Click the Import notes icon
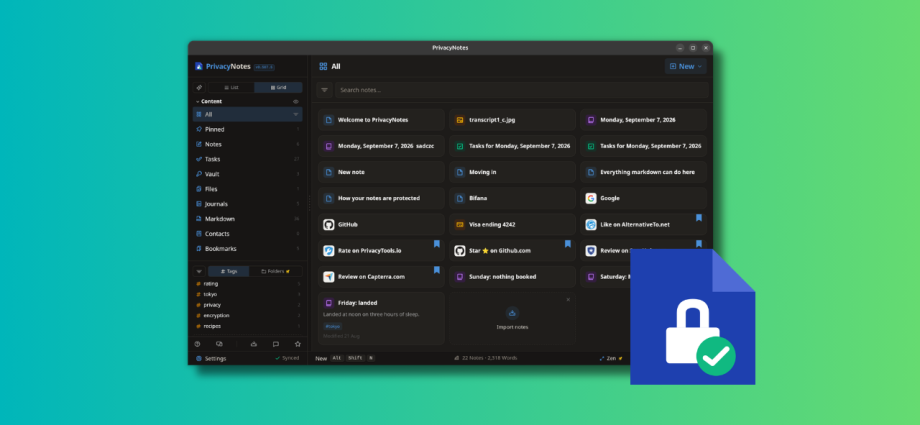 pos(512,313)
